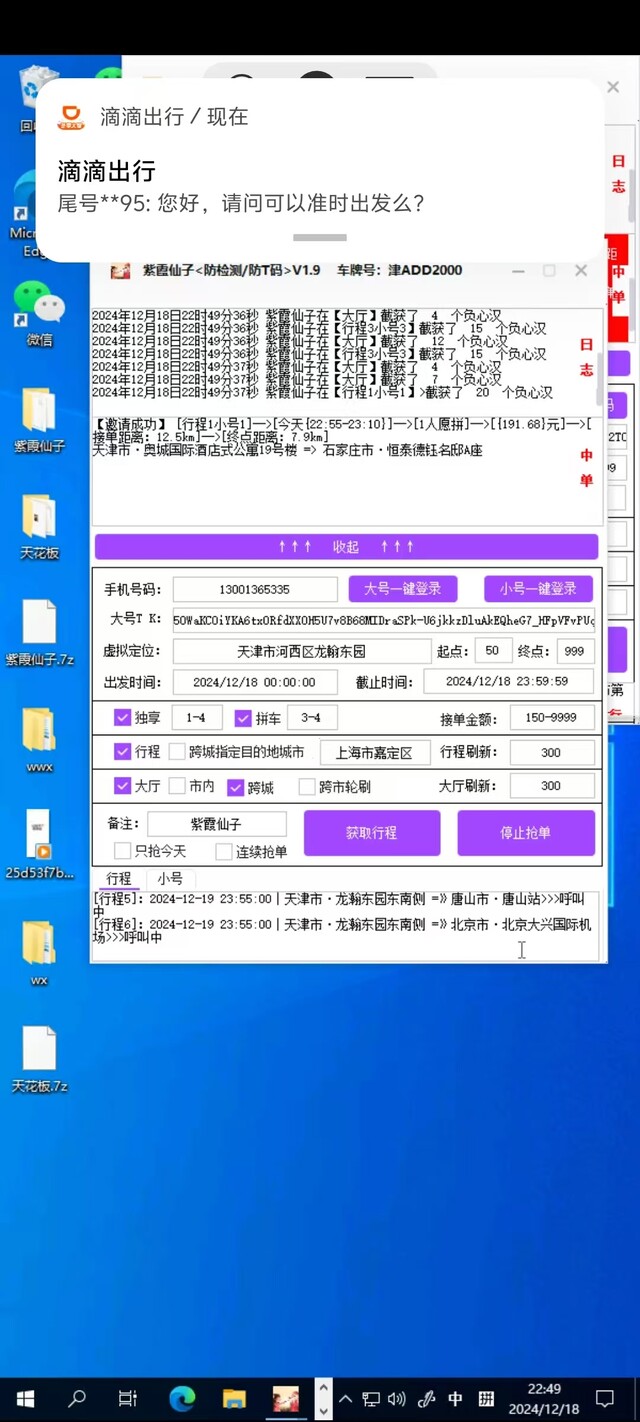This screenshot has width=640, height=1422.
Task: Click the 停止抢单 button
Action: [x=526, y=833]
